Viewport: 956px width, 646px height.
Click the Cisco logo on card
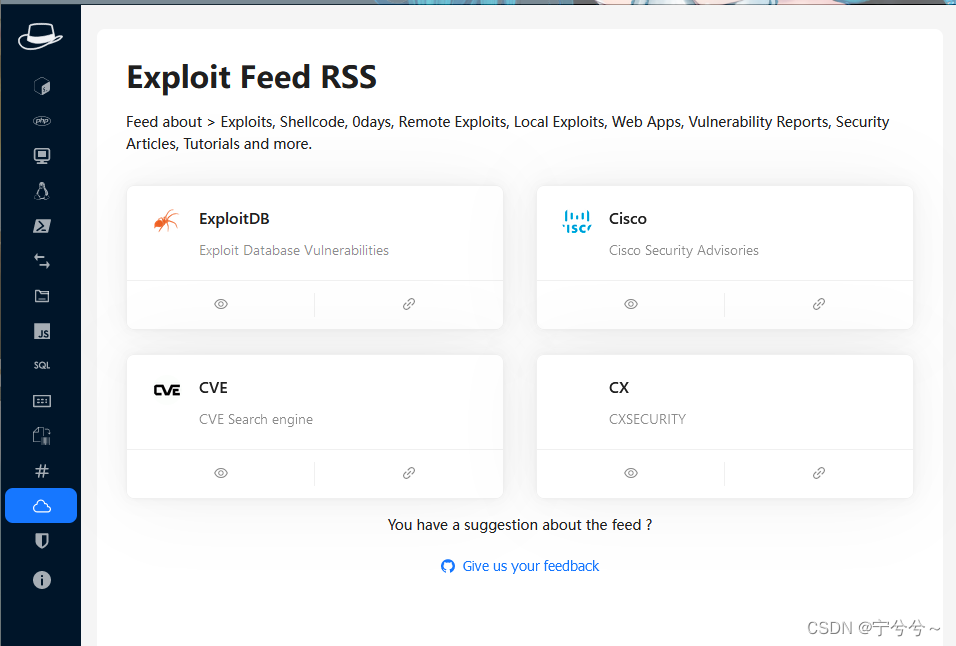coord(577,222)
